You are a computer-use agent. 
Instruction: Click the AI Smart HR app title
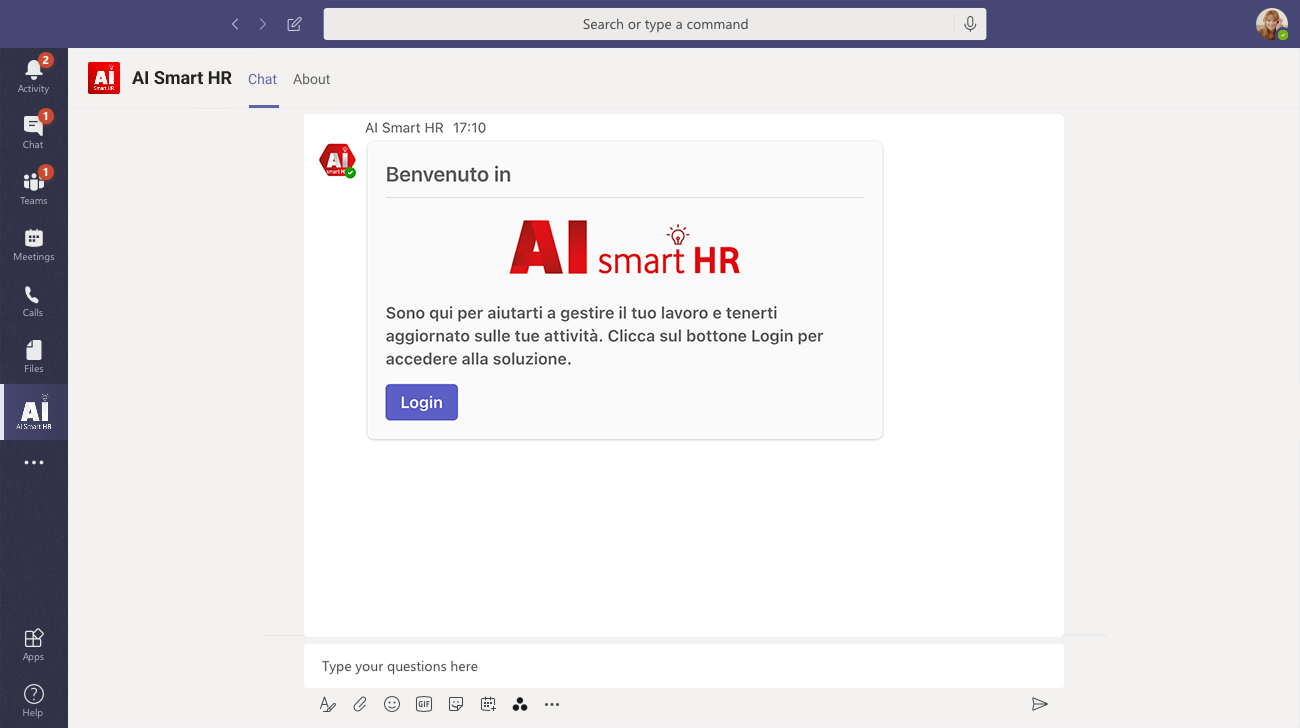(182, 78)
